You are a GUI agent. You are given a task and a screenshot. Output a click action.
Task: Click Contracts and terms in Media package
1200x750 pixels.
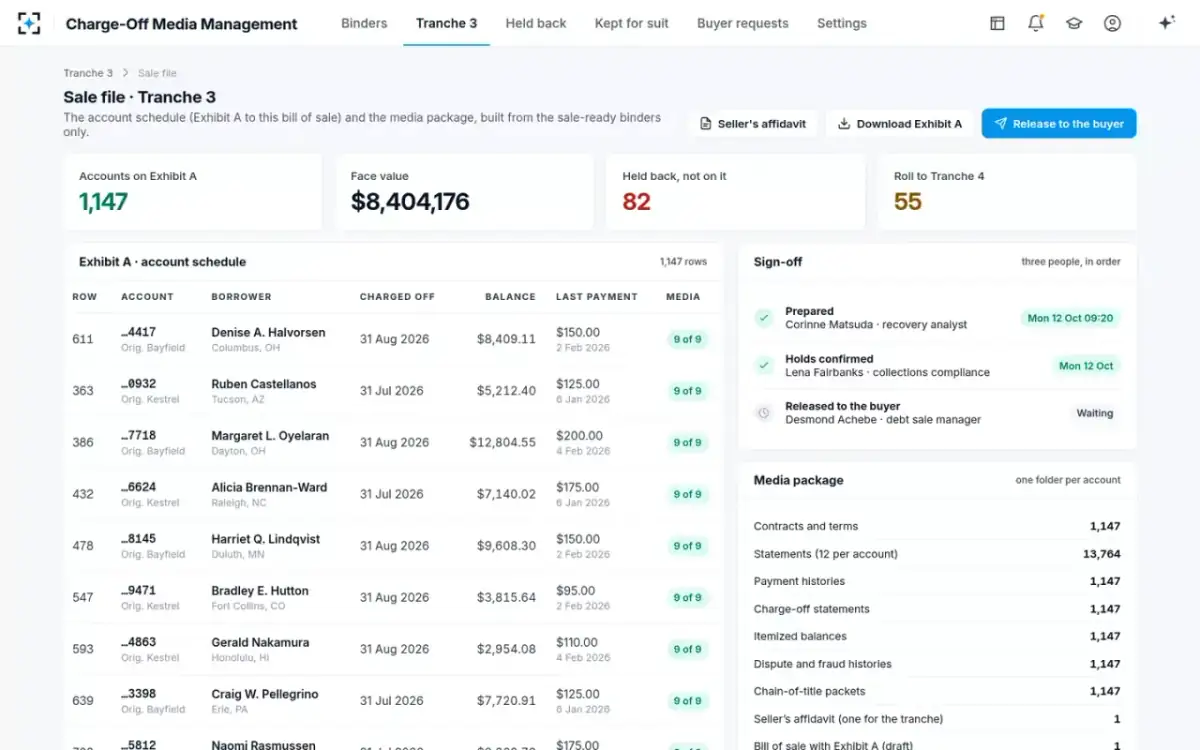937,526
